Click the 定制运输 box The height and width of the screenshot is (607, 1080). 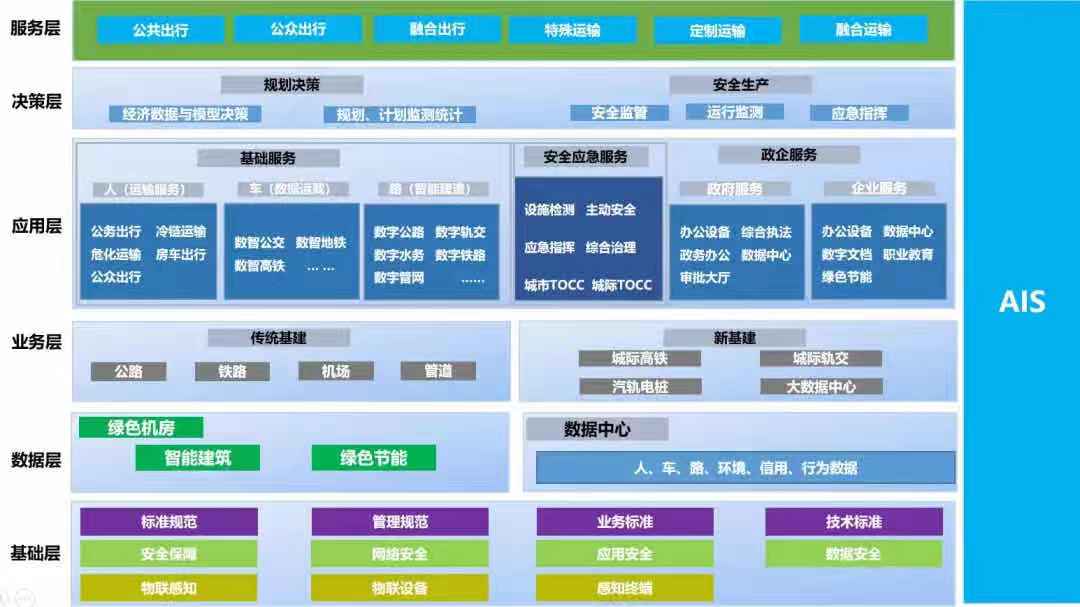click(x=717, y=30)
